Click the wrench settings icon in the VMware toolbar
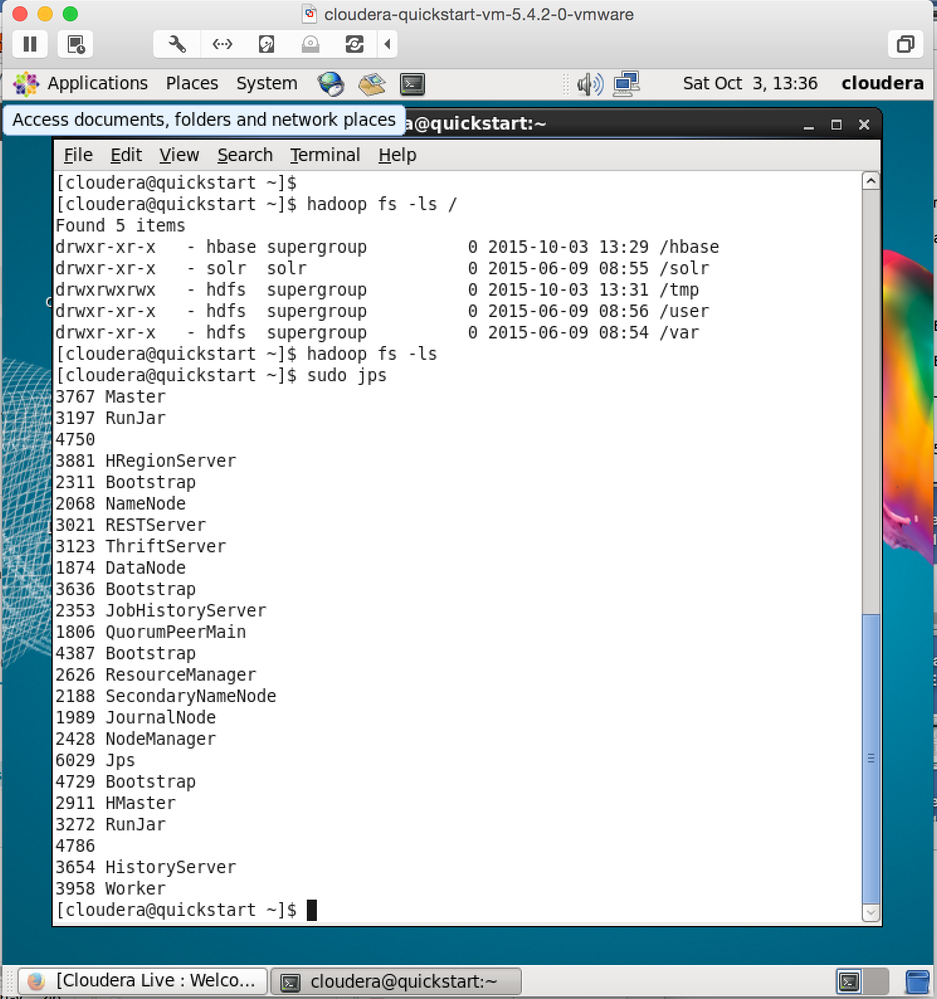 [175, 44]
